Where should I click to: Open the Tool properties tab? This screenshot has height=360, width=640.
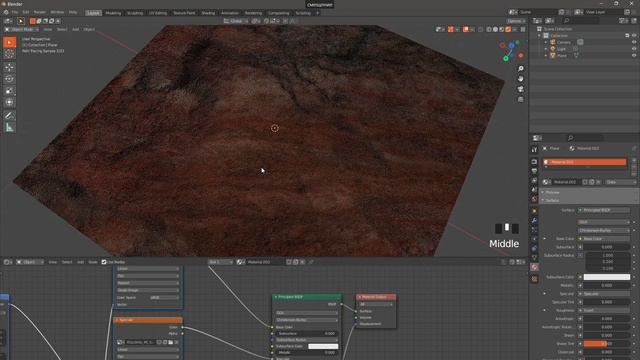[534, 150]
